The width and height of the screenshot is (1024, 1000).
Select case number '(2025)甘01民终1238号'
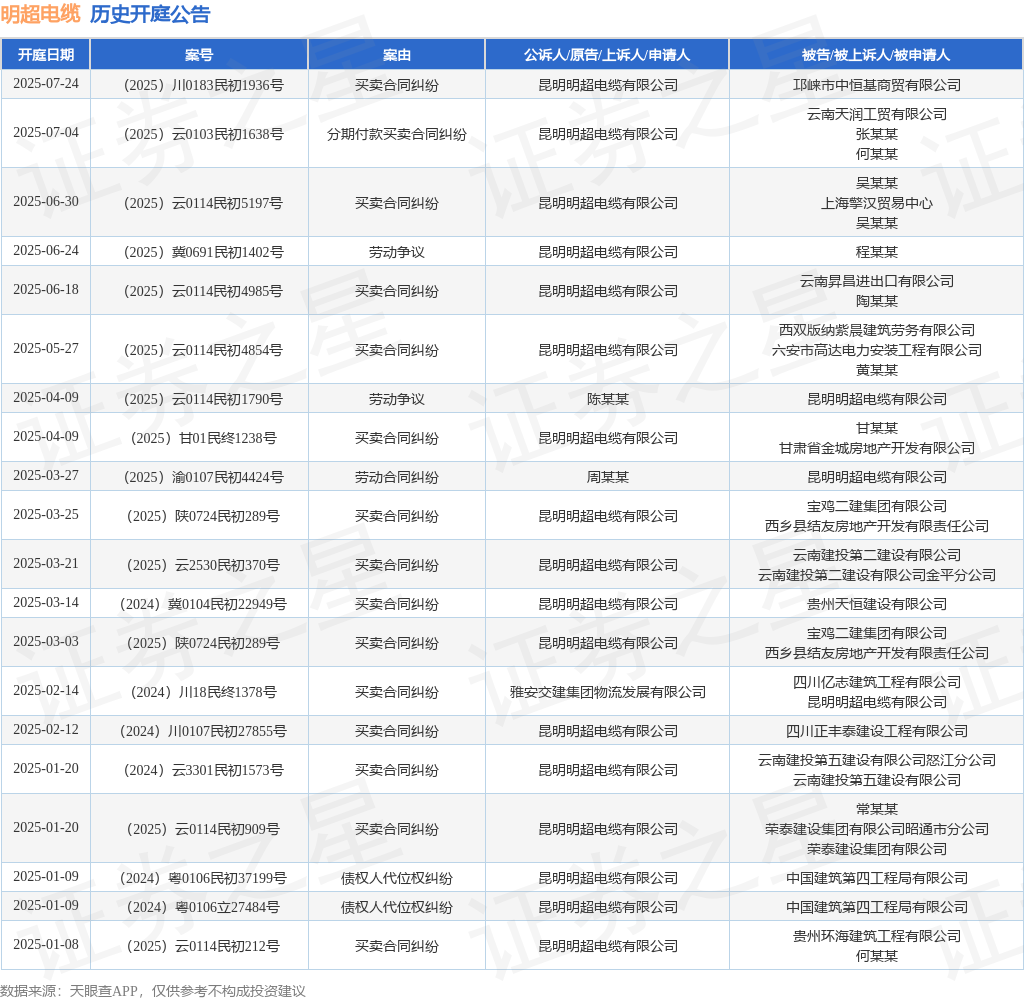tap(203, 438)
